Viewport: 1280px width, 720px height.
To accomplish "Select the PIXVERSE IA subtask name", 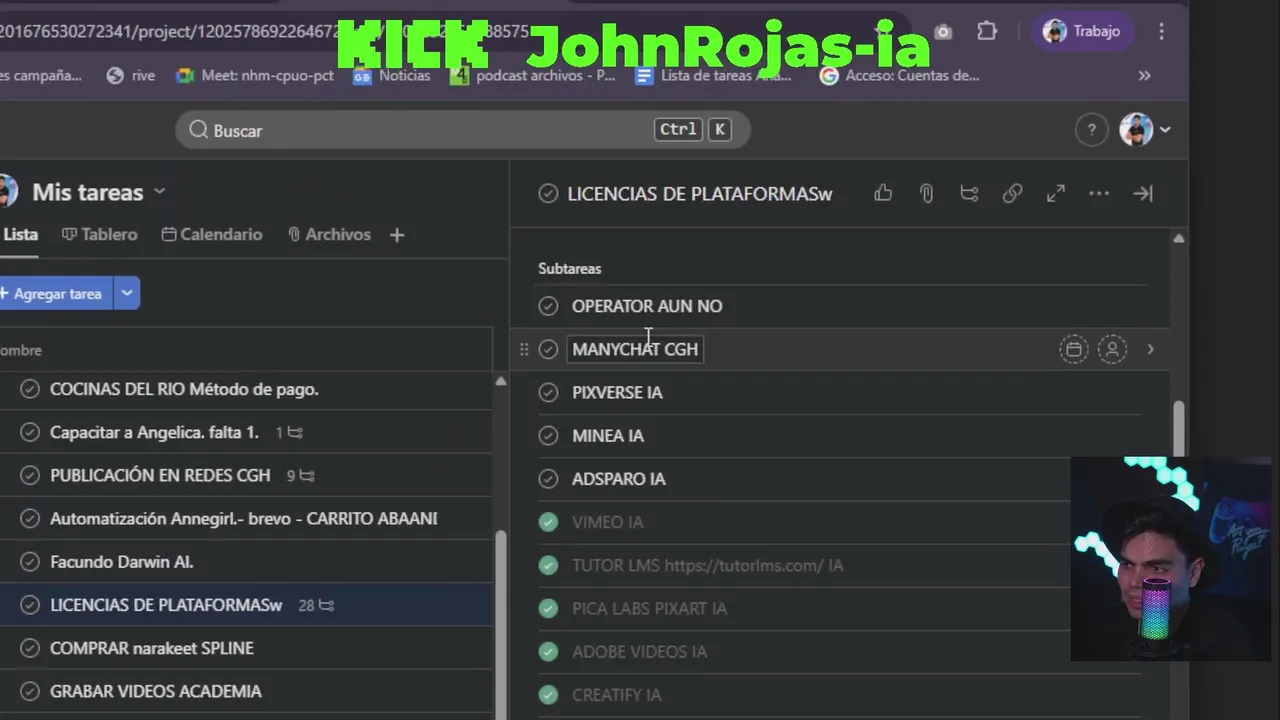I will tap(617, 392).
